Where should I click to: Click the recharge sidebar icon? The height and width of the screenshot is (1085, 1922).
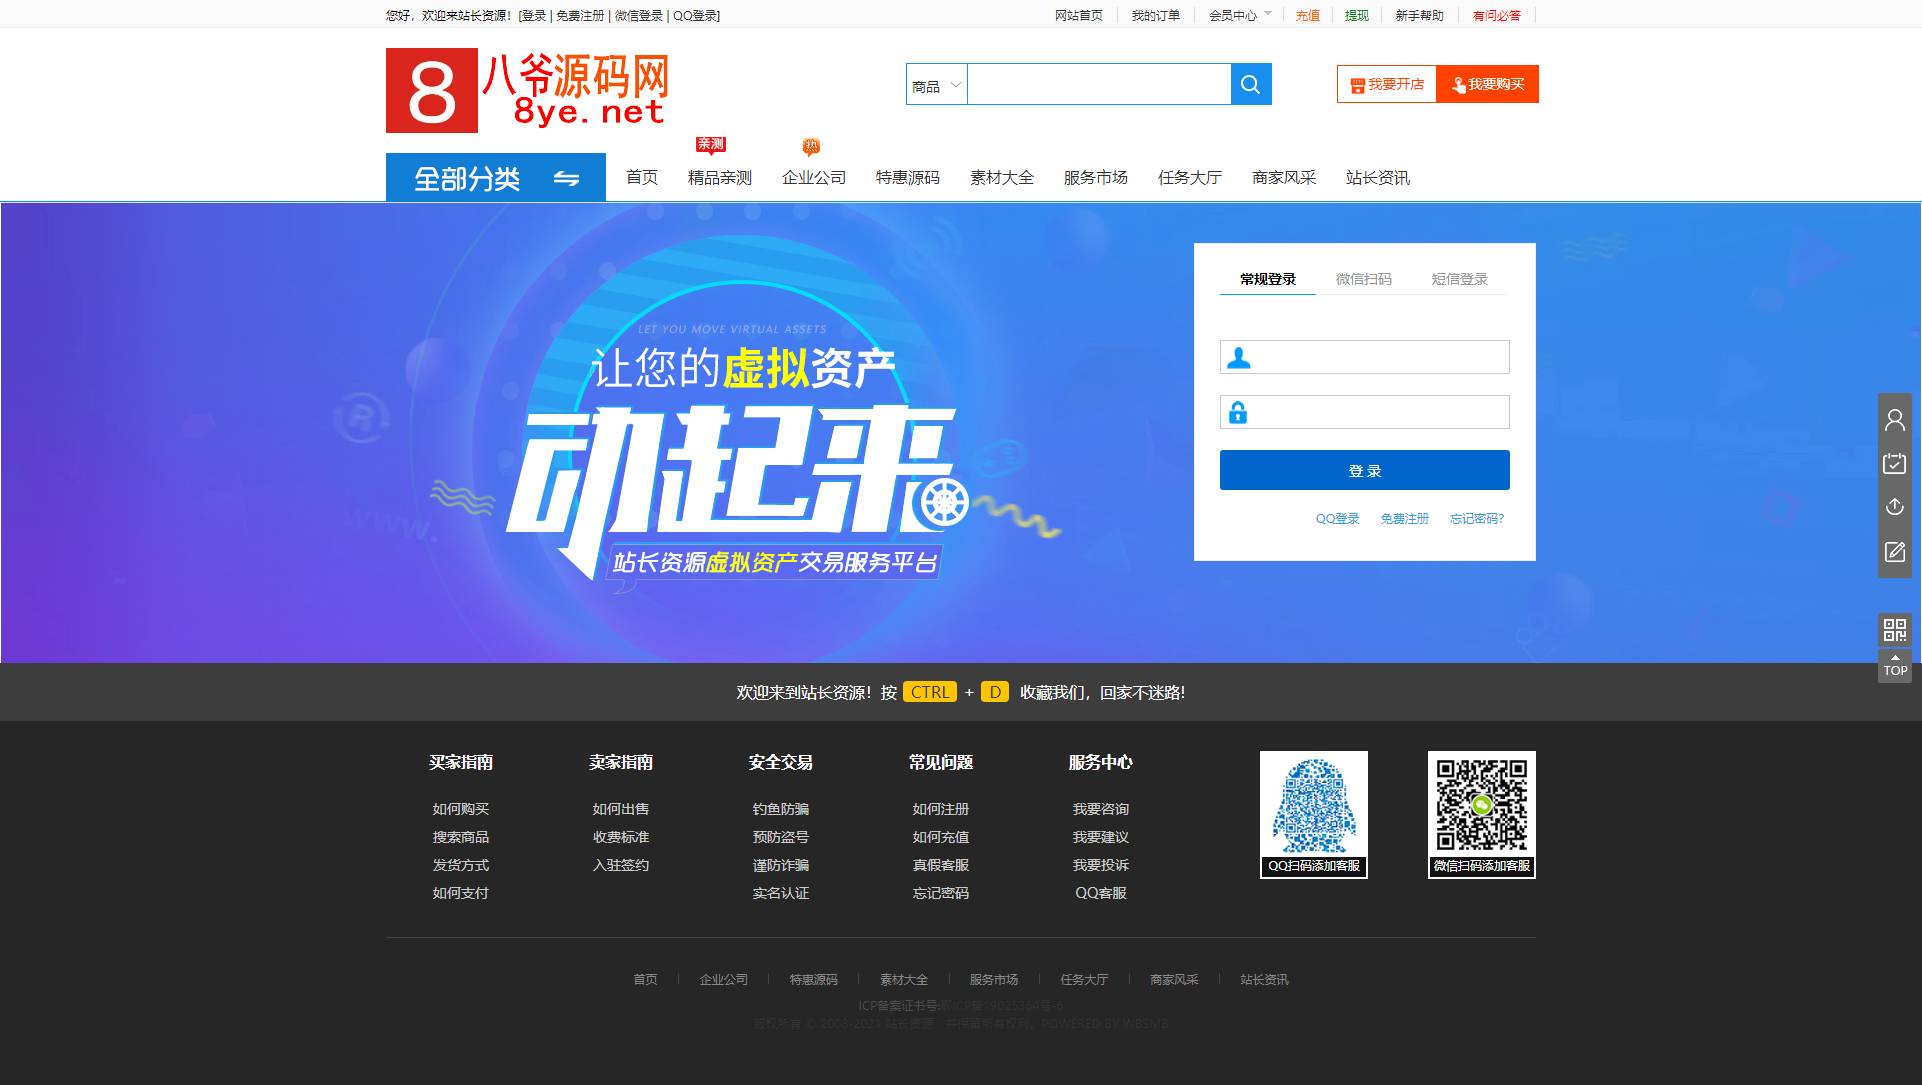pos(1895,507)
